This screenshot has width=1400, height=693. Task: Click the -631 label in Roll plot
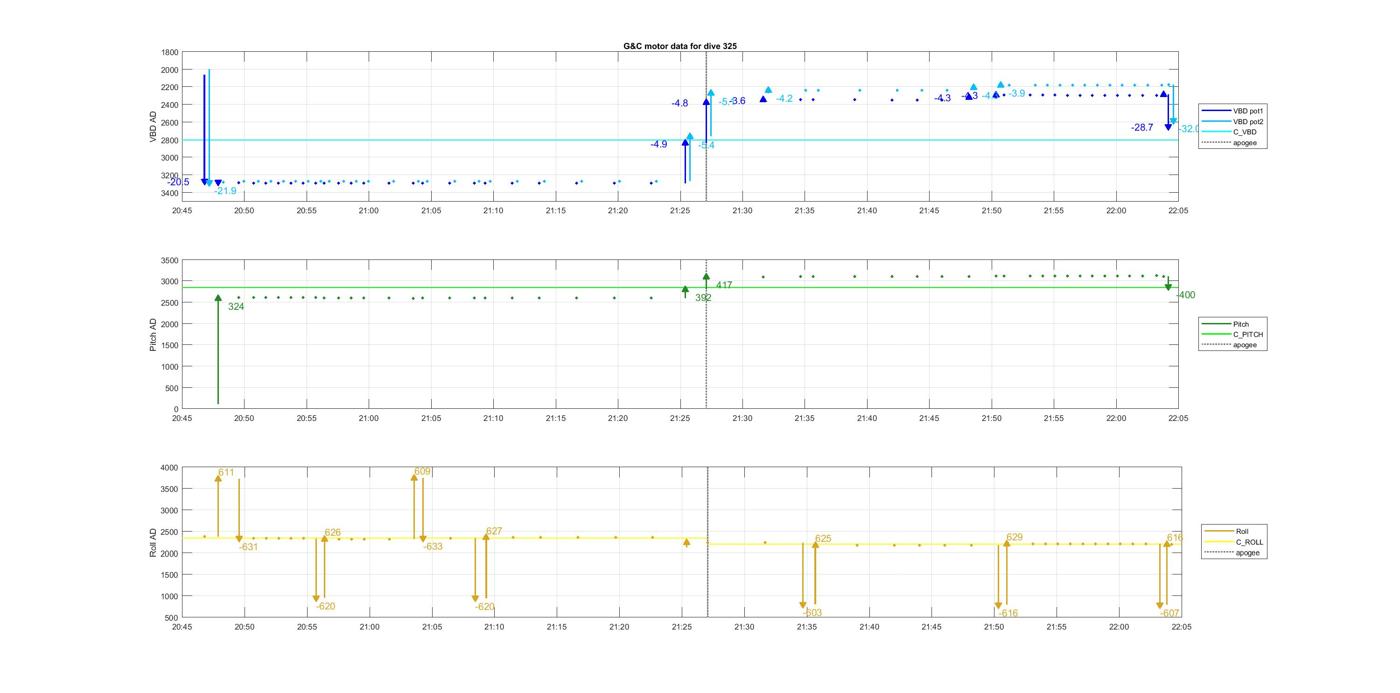tap(248, 547)
